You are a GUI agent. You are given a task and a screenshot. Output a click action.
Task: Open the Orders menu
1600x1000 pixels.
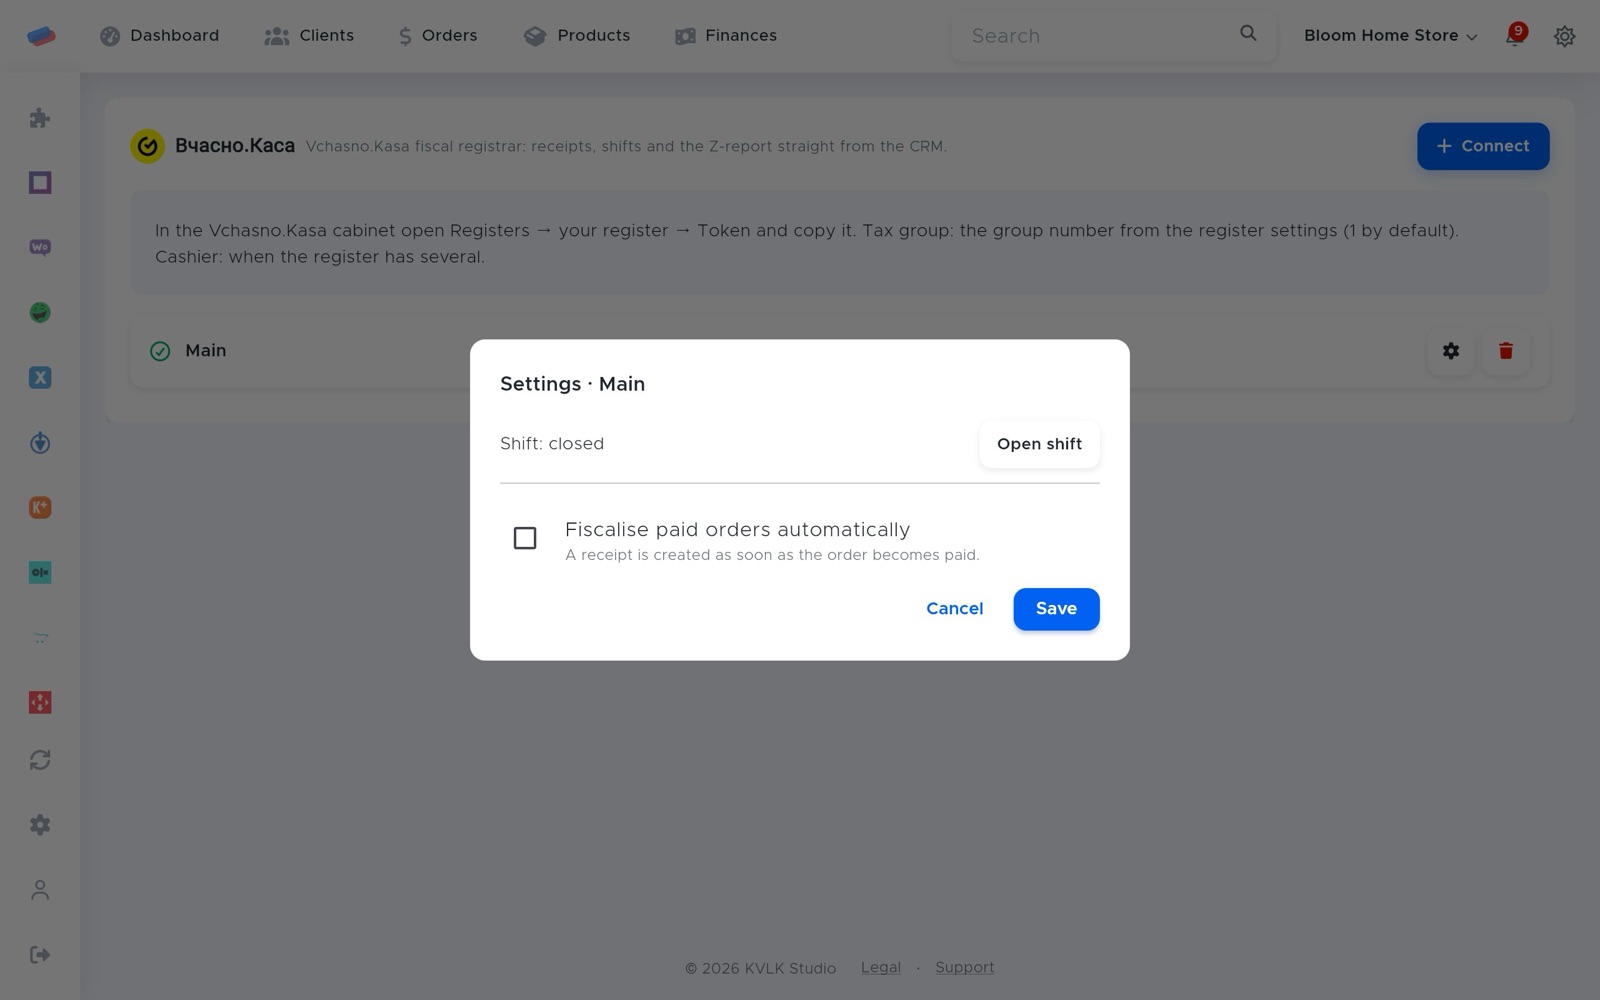click(x=438, y=36)
